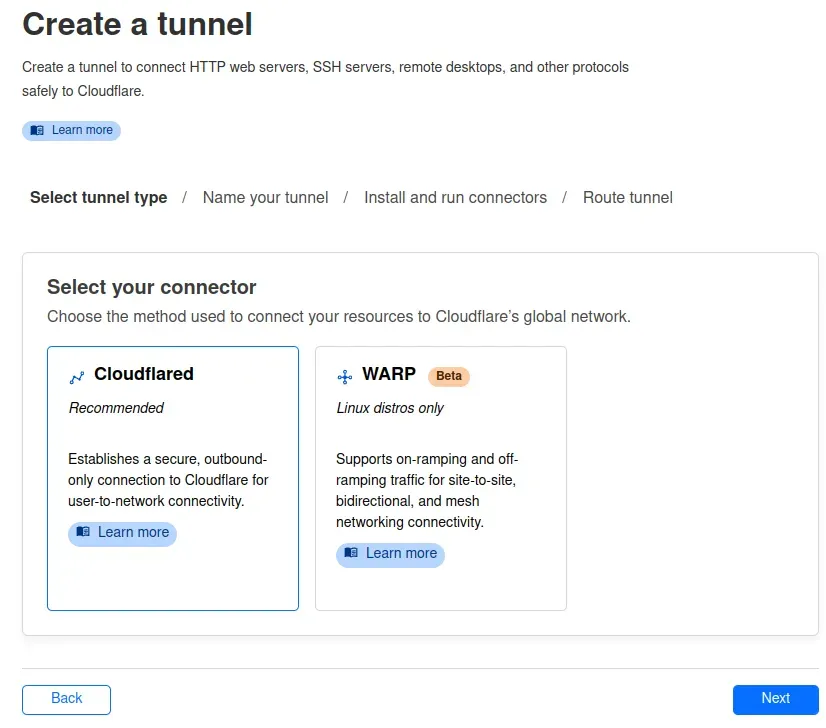Go to the 'Select tunnel type' step

tap(98, 197)
